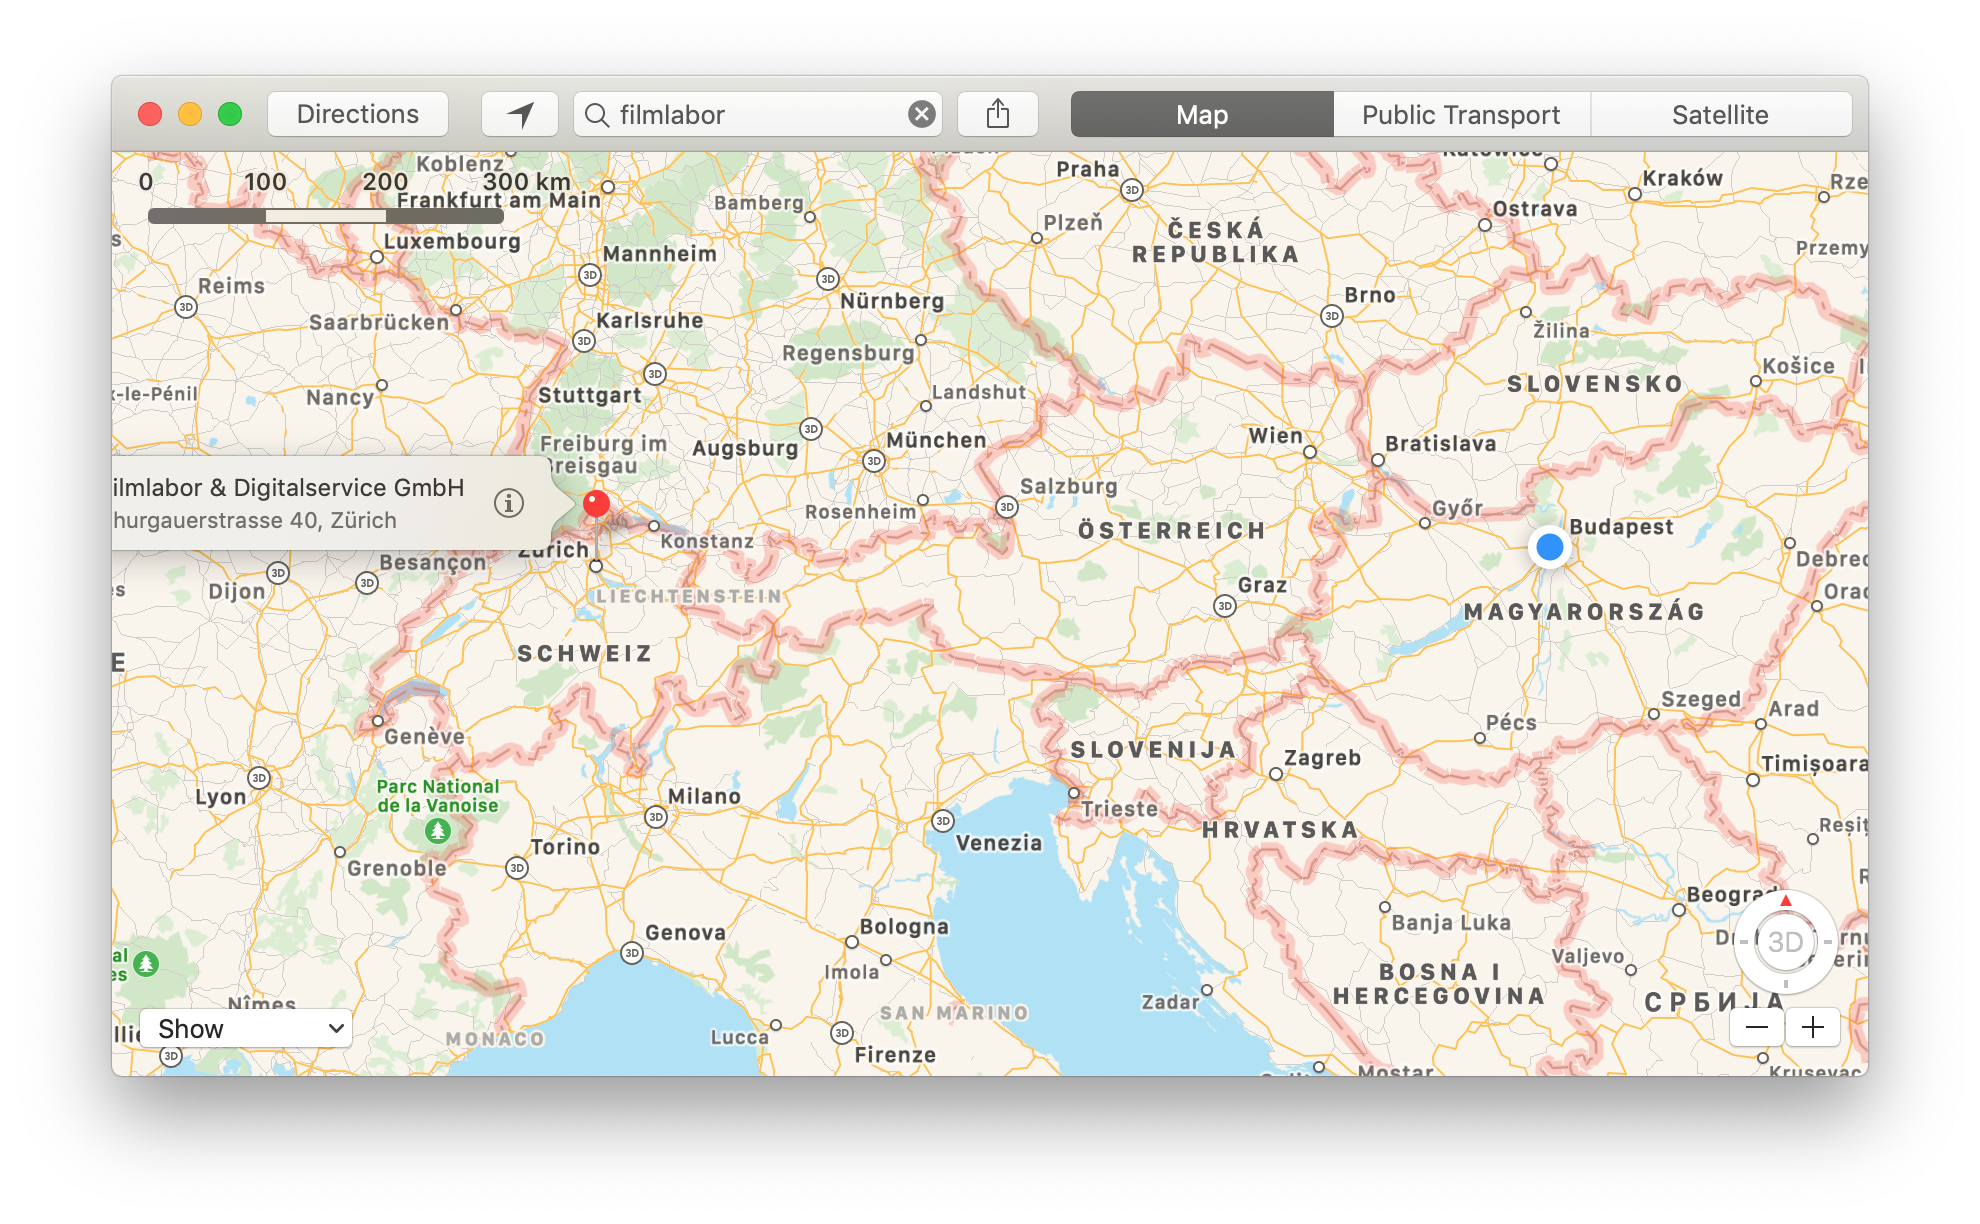Click the Győr city label
The width and height of the screenshot is (1980, 1224).
tap(1458, 508)
